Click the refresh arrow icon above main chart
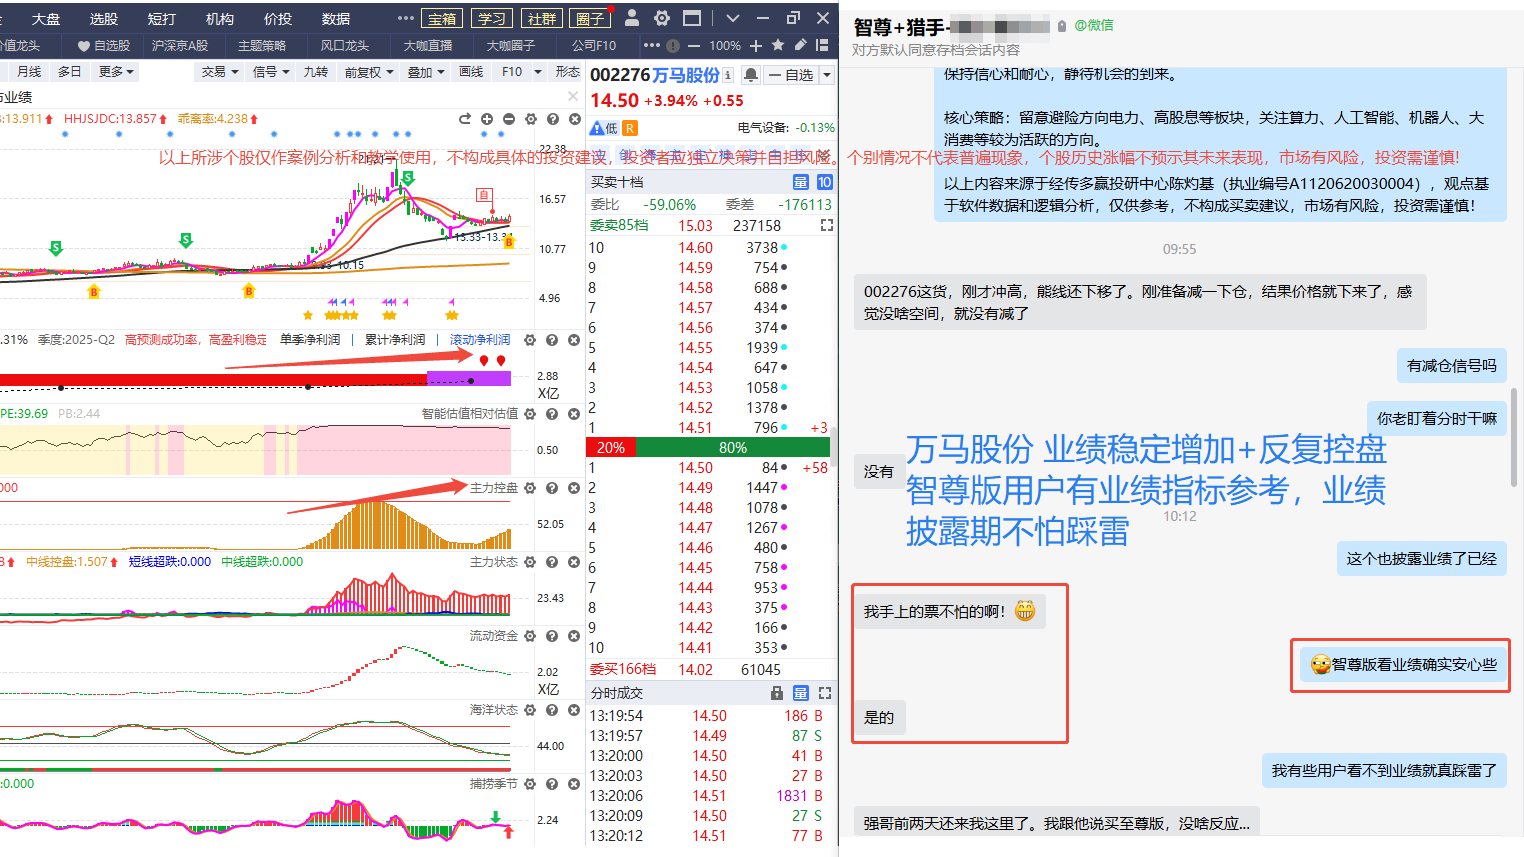1524x857 pixels. coord(465,119)
